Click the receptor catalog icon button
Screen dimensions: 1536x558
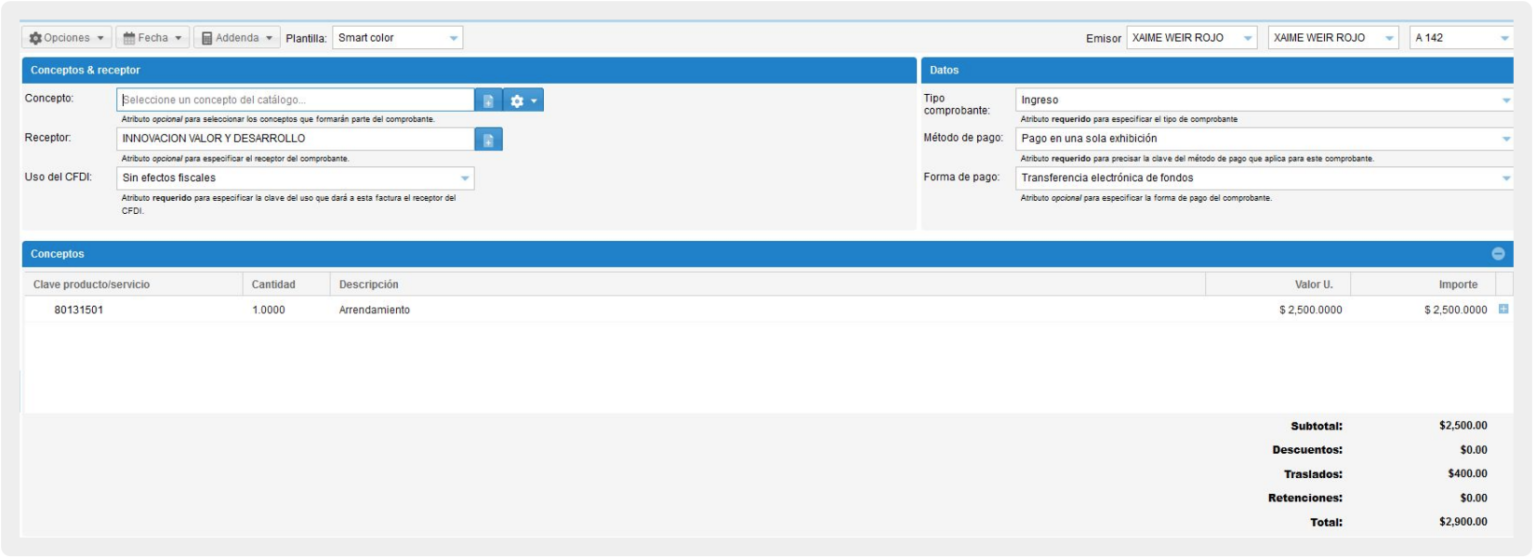(x=488, y=140)
